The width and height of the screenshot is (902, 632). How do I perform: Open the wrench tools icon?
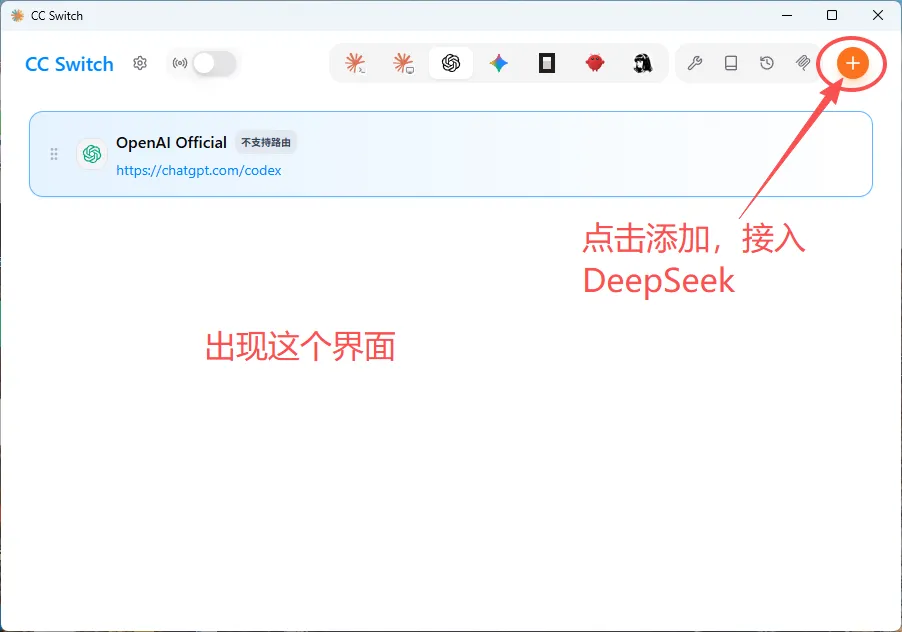click(x=695, y=63)
